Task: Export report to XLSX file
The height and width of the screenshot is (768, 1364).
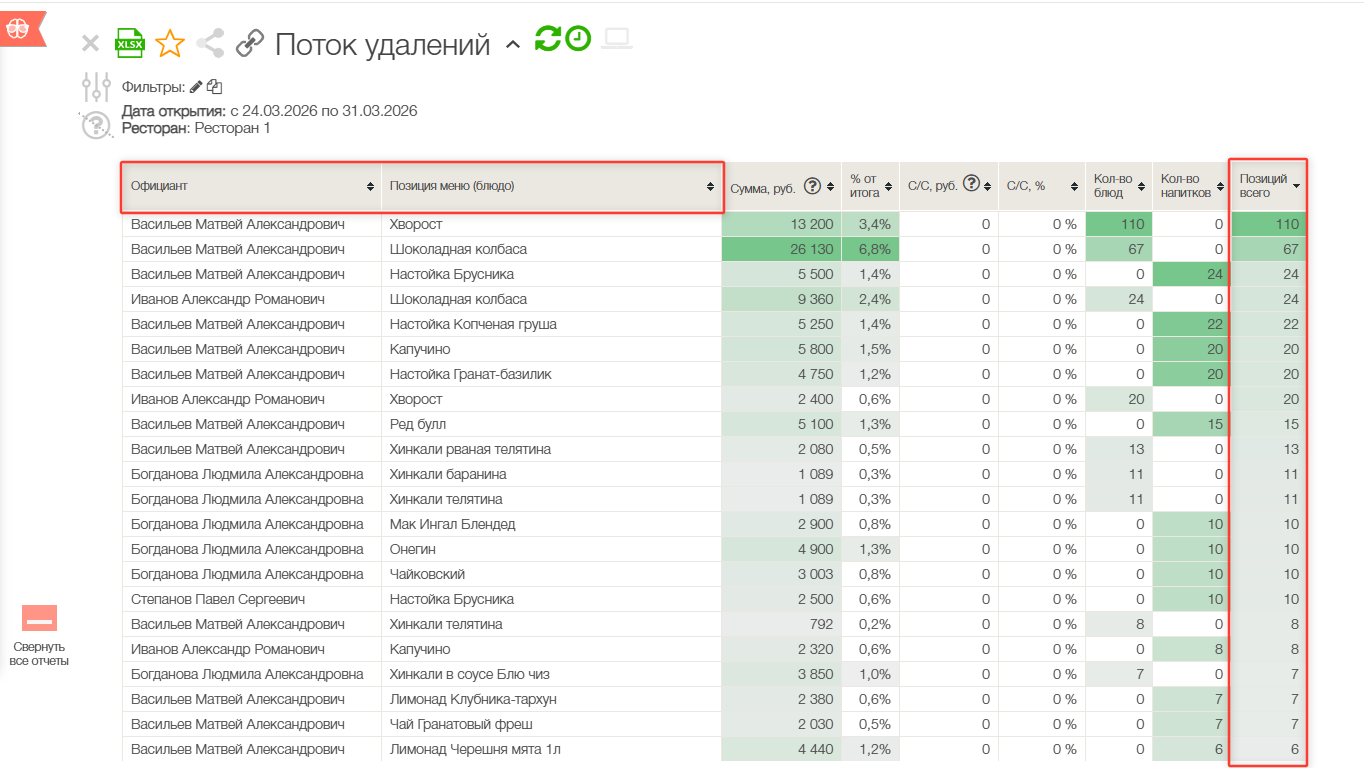Action: tap(130, 42)
